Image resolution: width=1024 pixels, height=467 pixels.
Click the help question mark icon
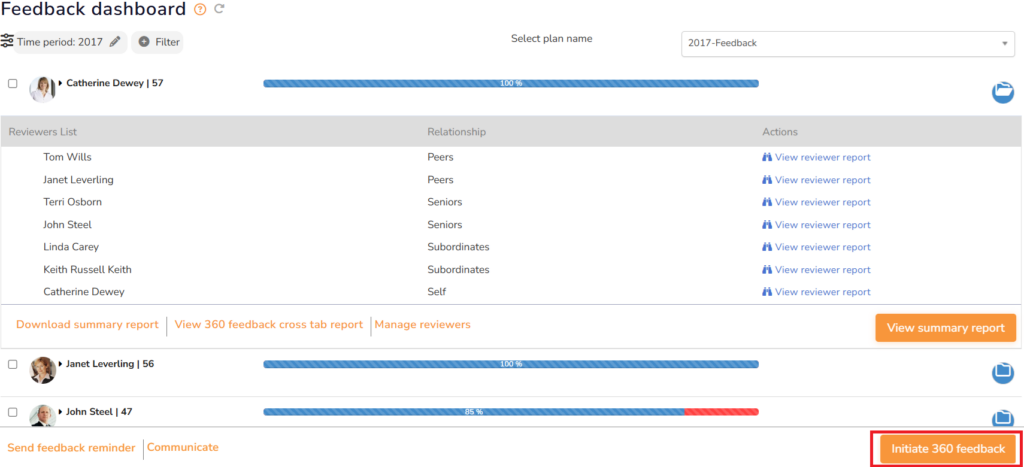point(201,10)
